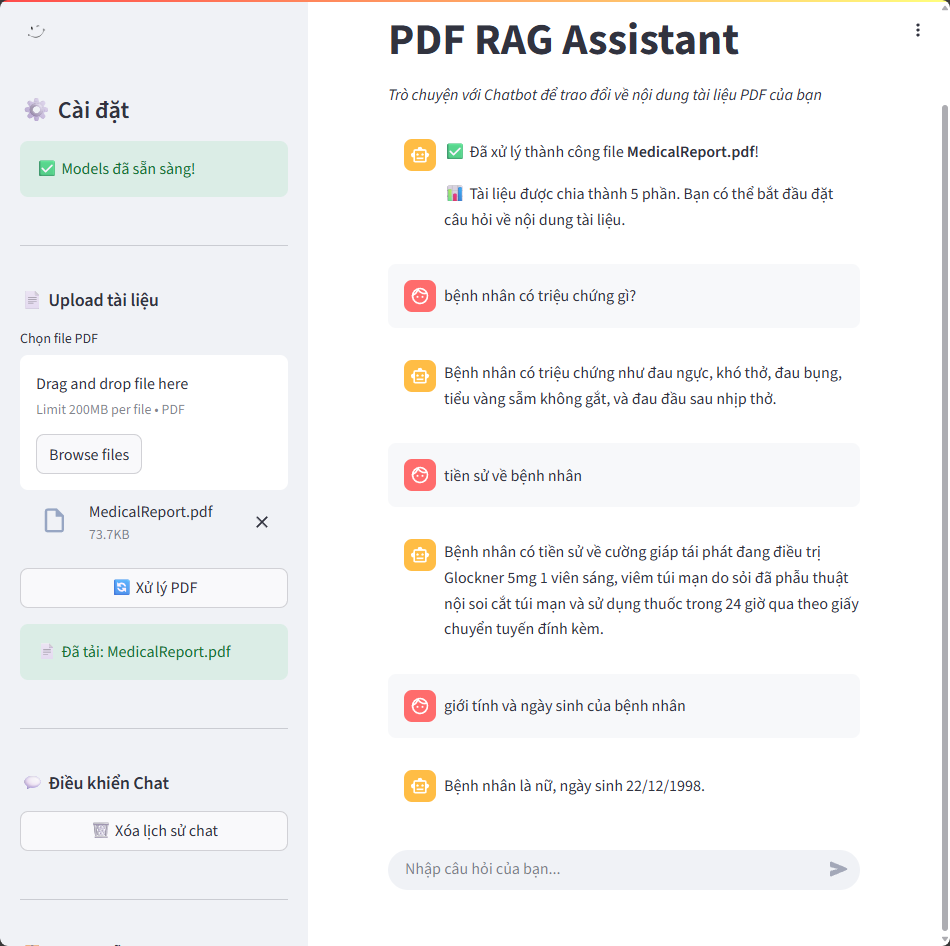This screenshot has height=946, width=950.
Task: Click the gear icon next to Cài đặt
Action: 36,110
